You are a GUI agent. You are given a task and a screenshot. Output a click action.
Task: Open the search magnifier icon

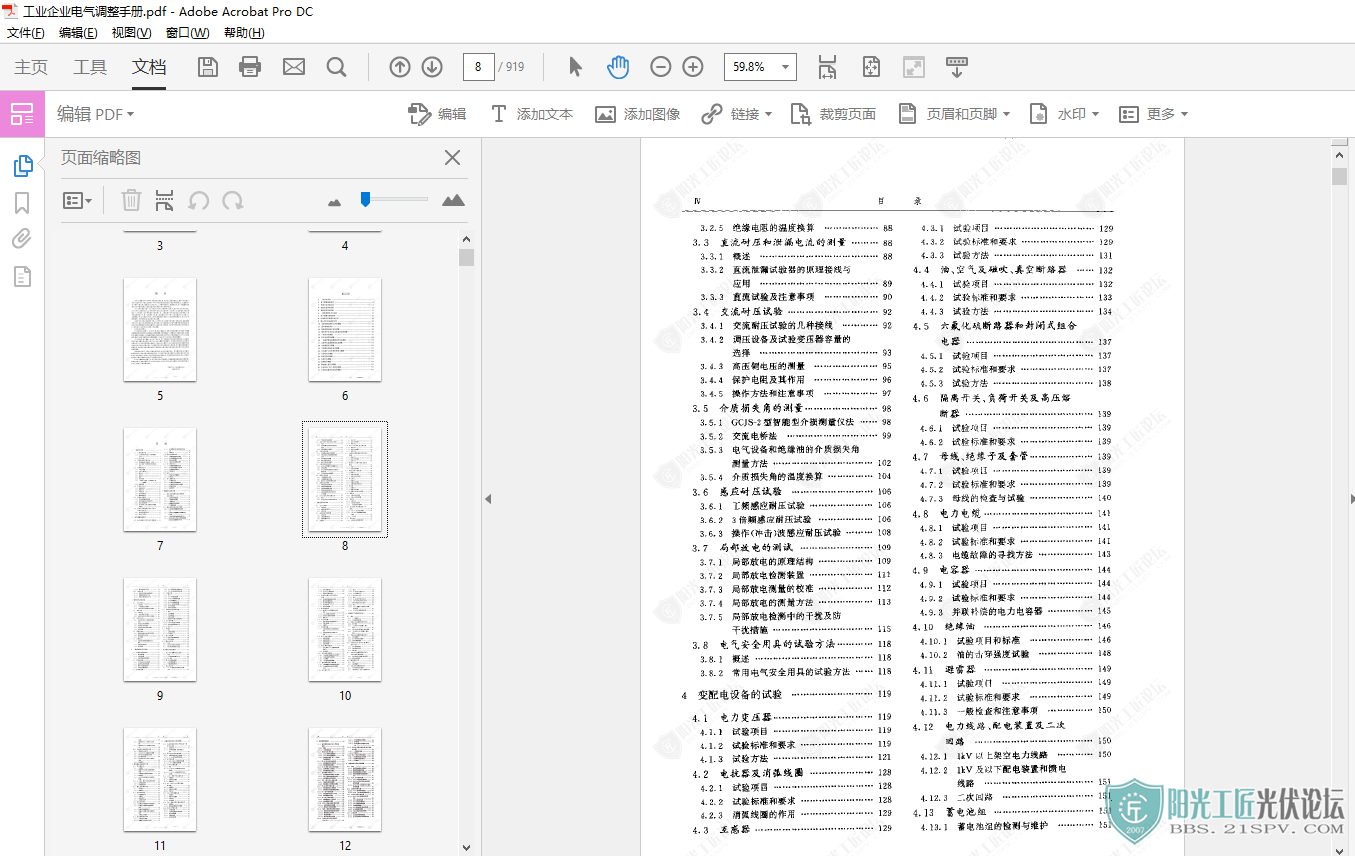[x=337, y=67]
